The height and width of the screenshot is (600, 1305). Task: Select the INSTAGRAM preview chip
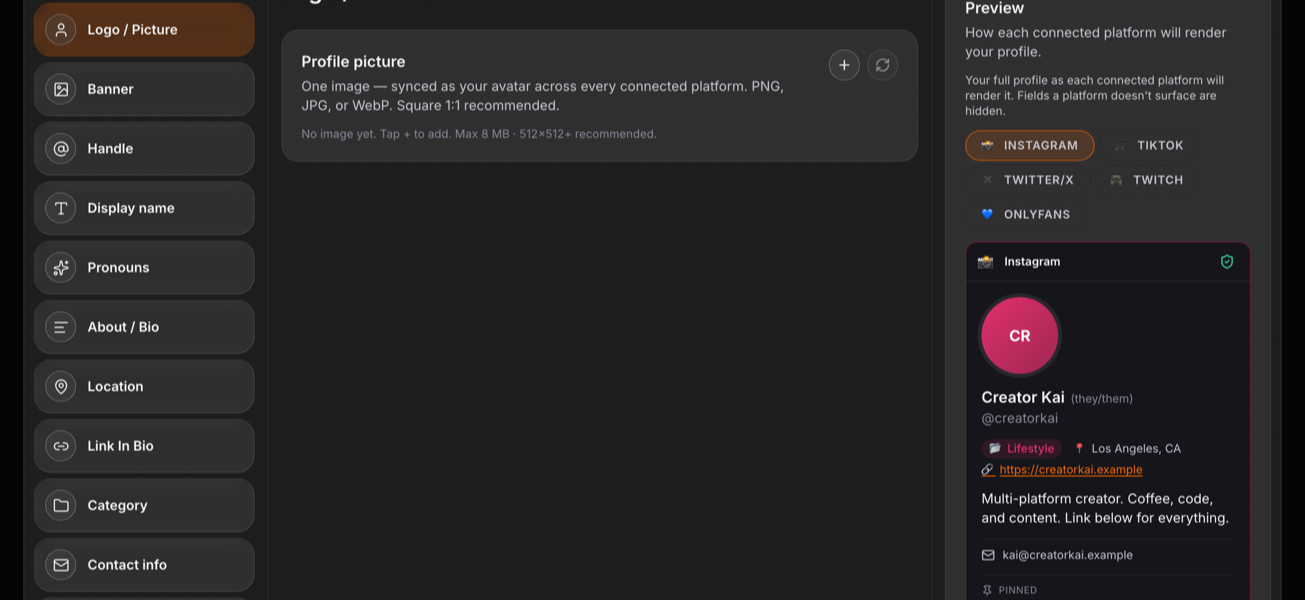coord(1030,146)
